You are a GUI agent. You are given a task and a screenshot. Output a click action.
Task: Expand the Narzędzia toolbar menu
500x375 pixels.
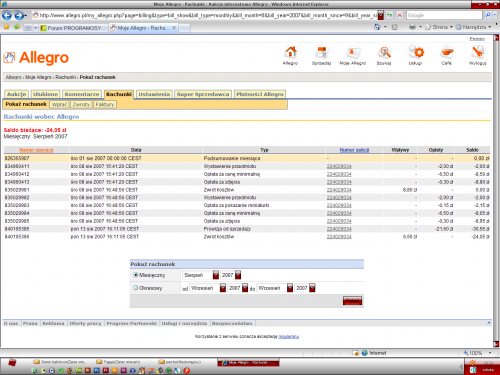474,27
